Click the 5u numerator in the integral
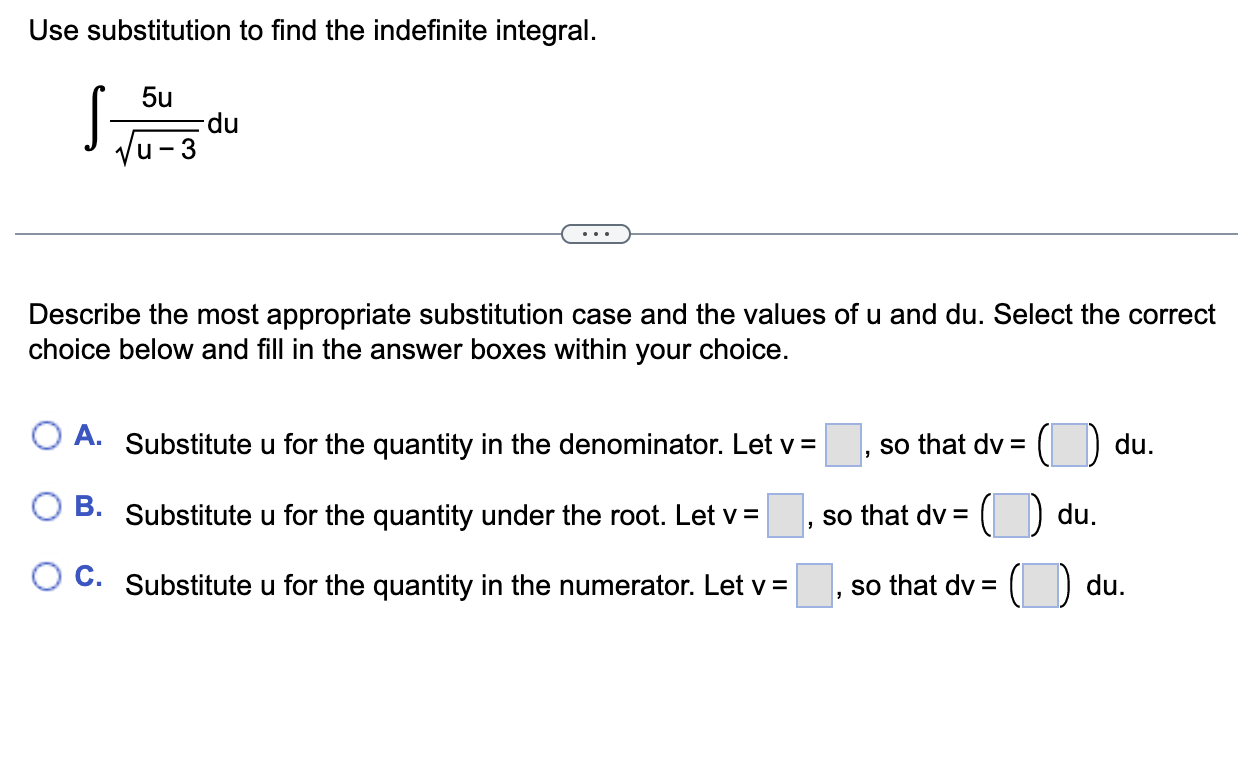 (x=157, y=98)
